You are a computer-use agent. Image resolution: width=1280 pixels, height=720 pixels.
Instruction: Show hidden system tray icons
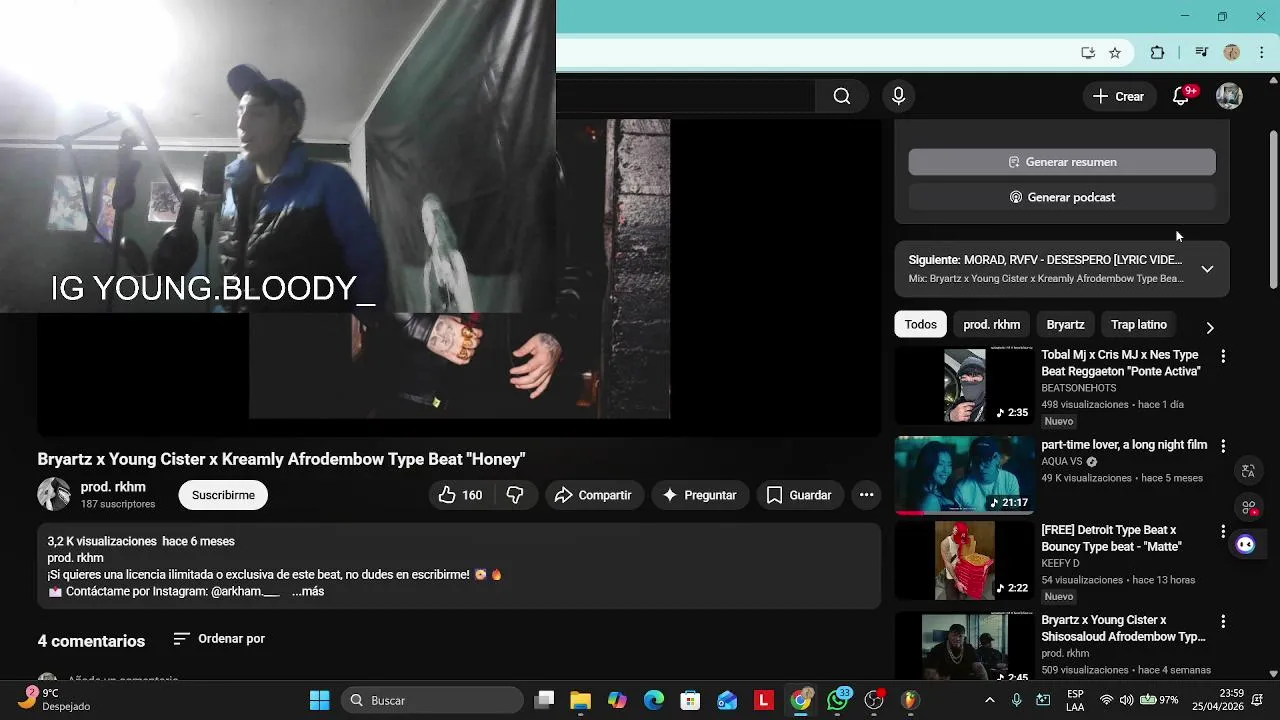pos(989,700)
